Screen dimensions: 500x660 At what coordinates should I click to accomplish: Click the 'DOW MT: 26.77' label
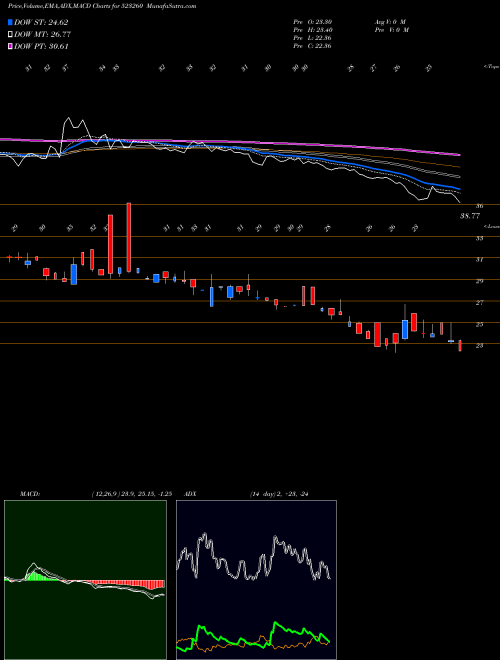coord(41,35)
